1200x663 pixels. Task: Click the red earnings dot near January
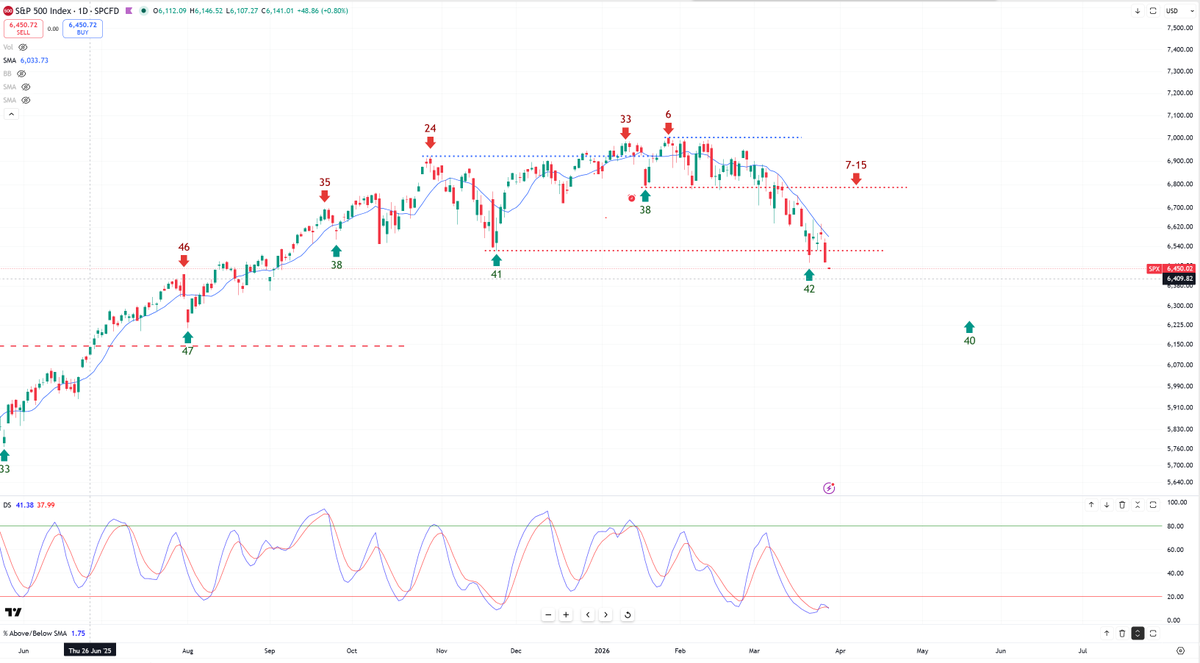pyautogui.click(x=631, y=198)
